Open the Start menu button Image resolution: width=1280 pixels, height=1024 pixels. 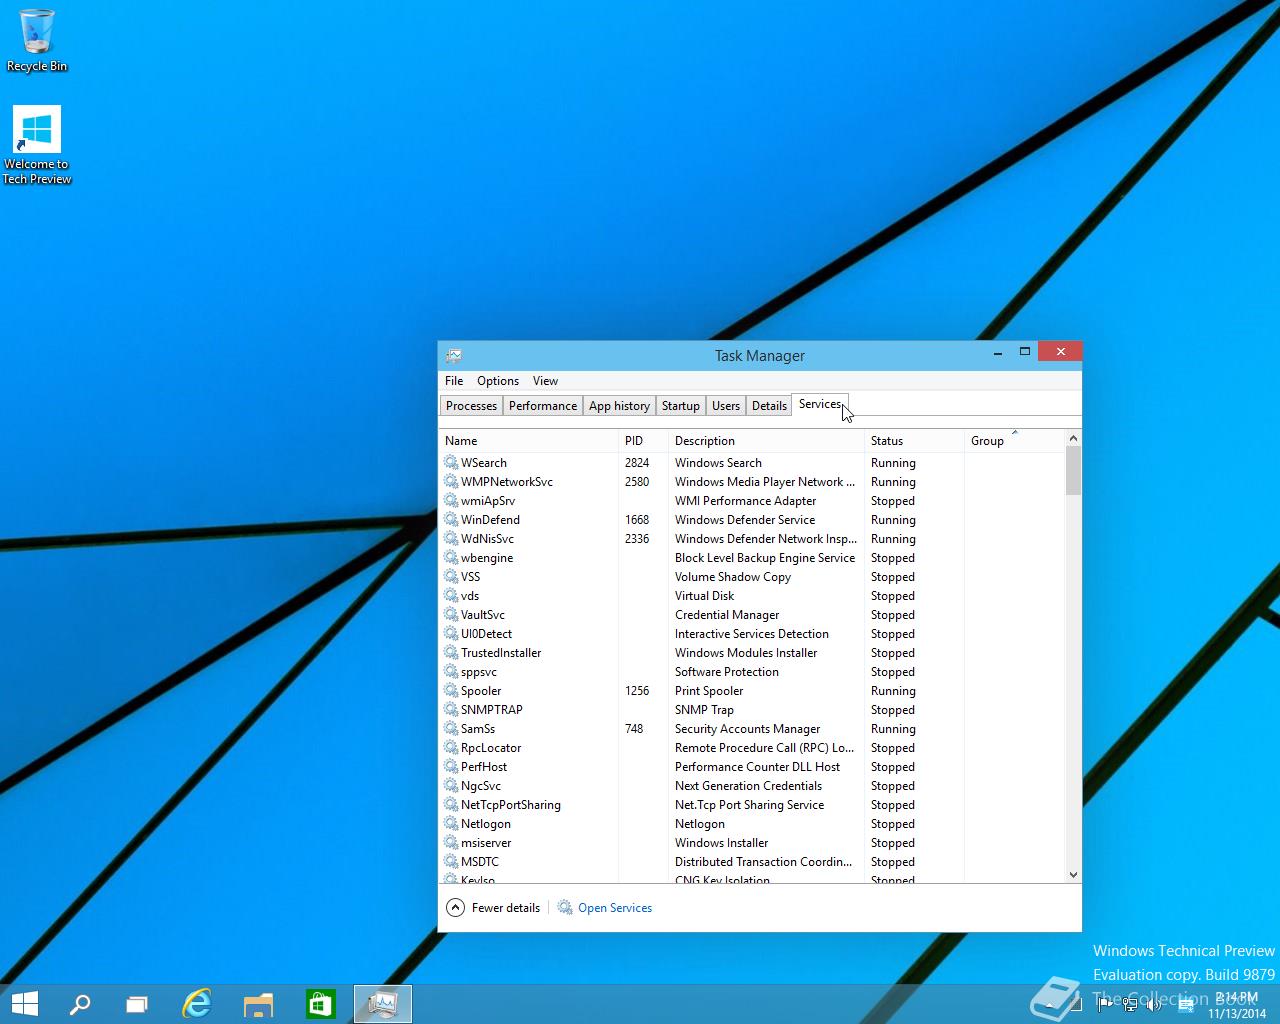pyautogui.click(x=25, y=1003)
